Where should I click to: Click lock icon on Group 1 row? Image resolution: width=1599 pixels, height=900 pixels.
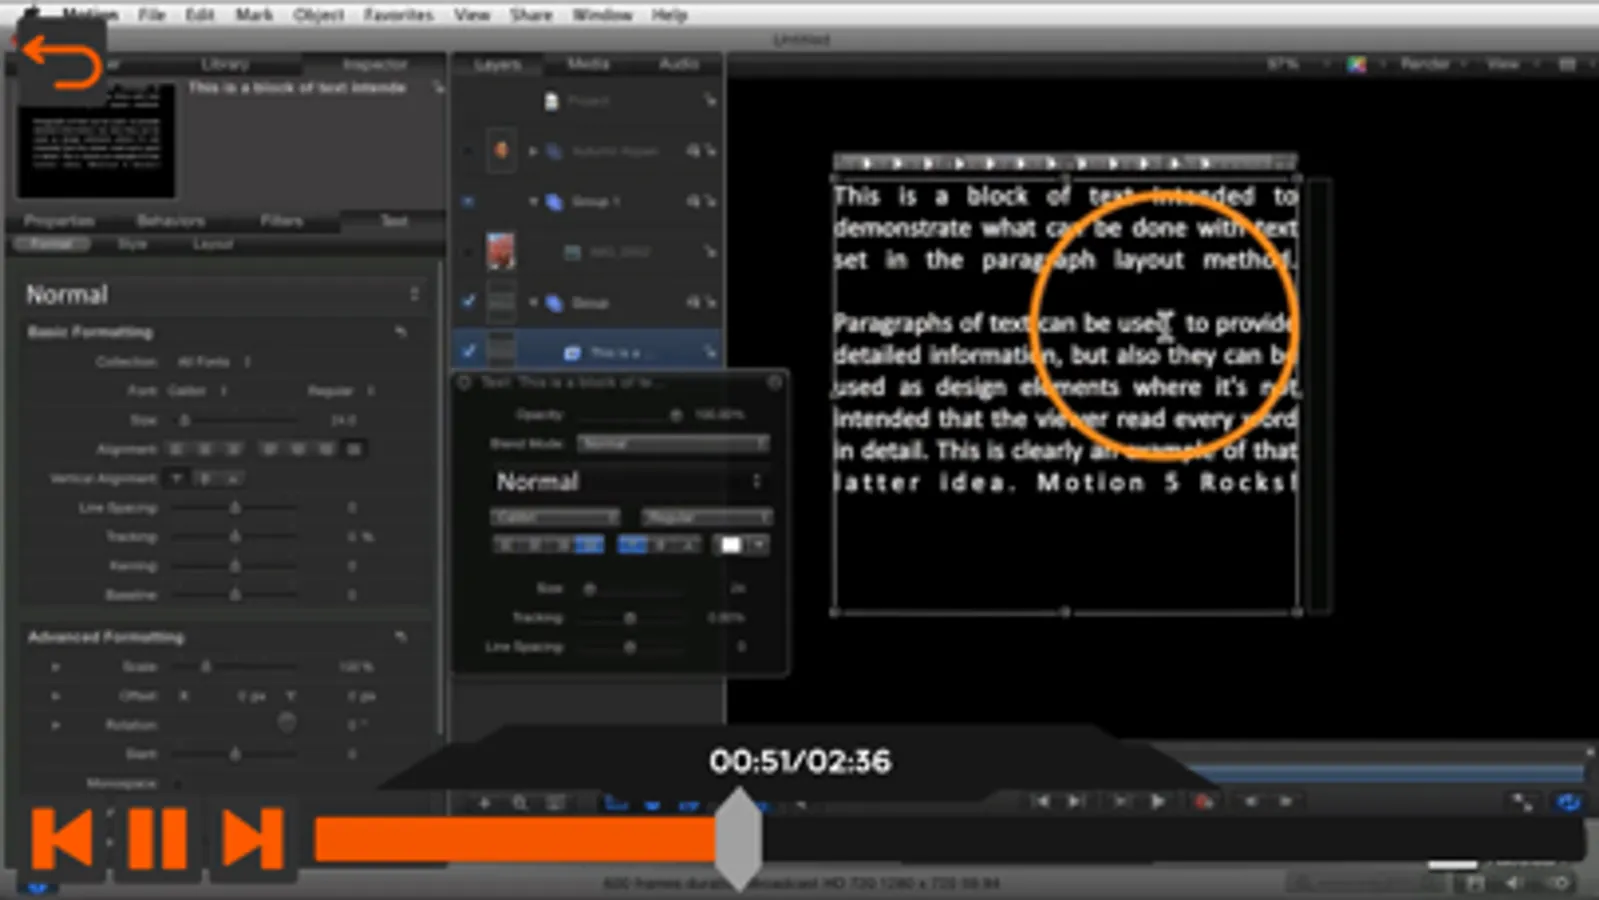710,201
